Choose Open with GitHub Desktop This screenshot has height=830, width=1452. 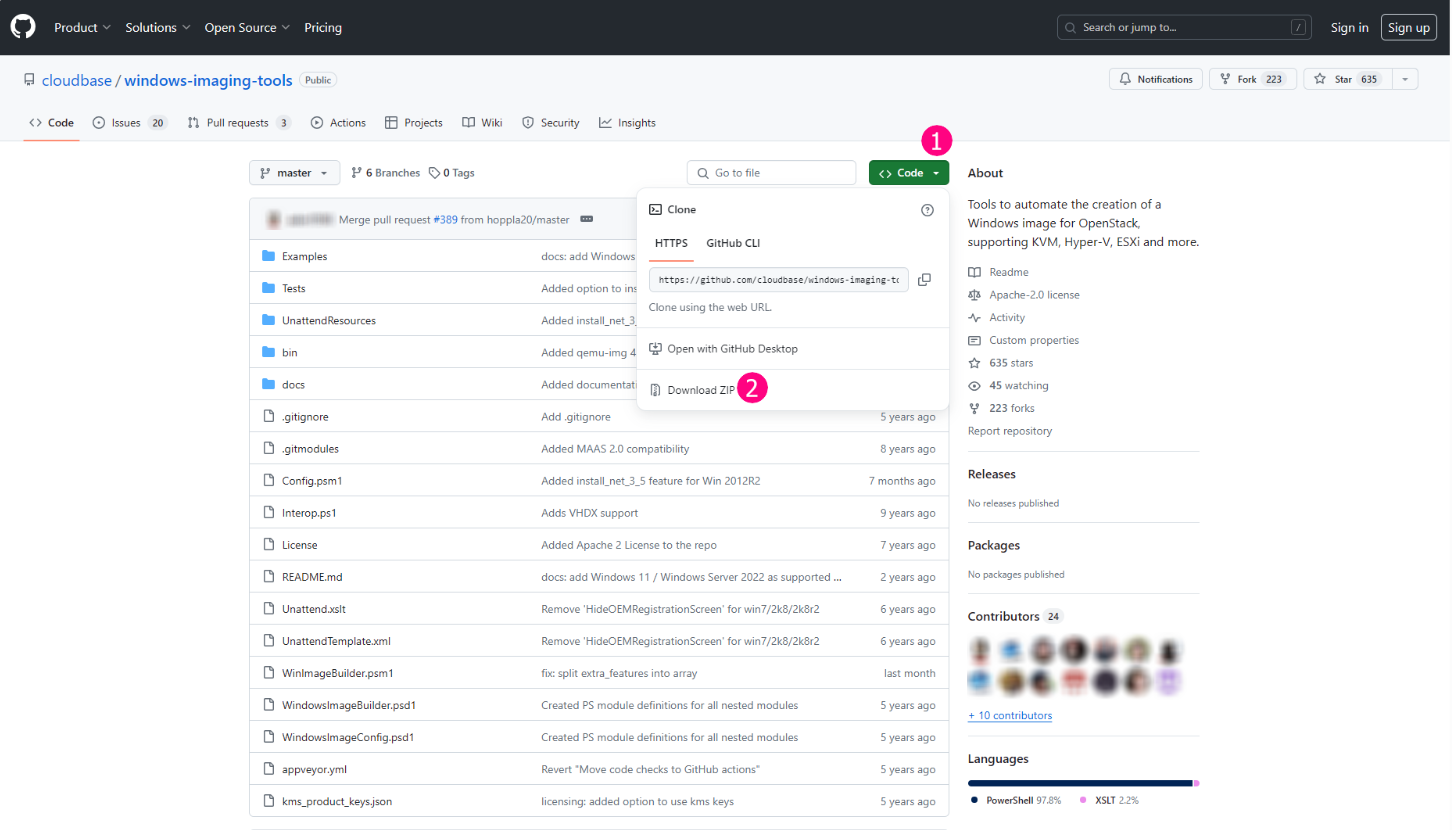723,349
